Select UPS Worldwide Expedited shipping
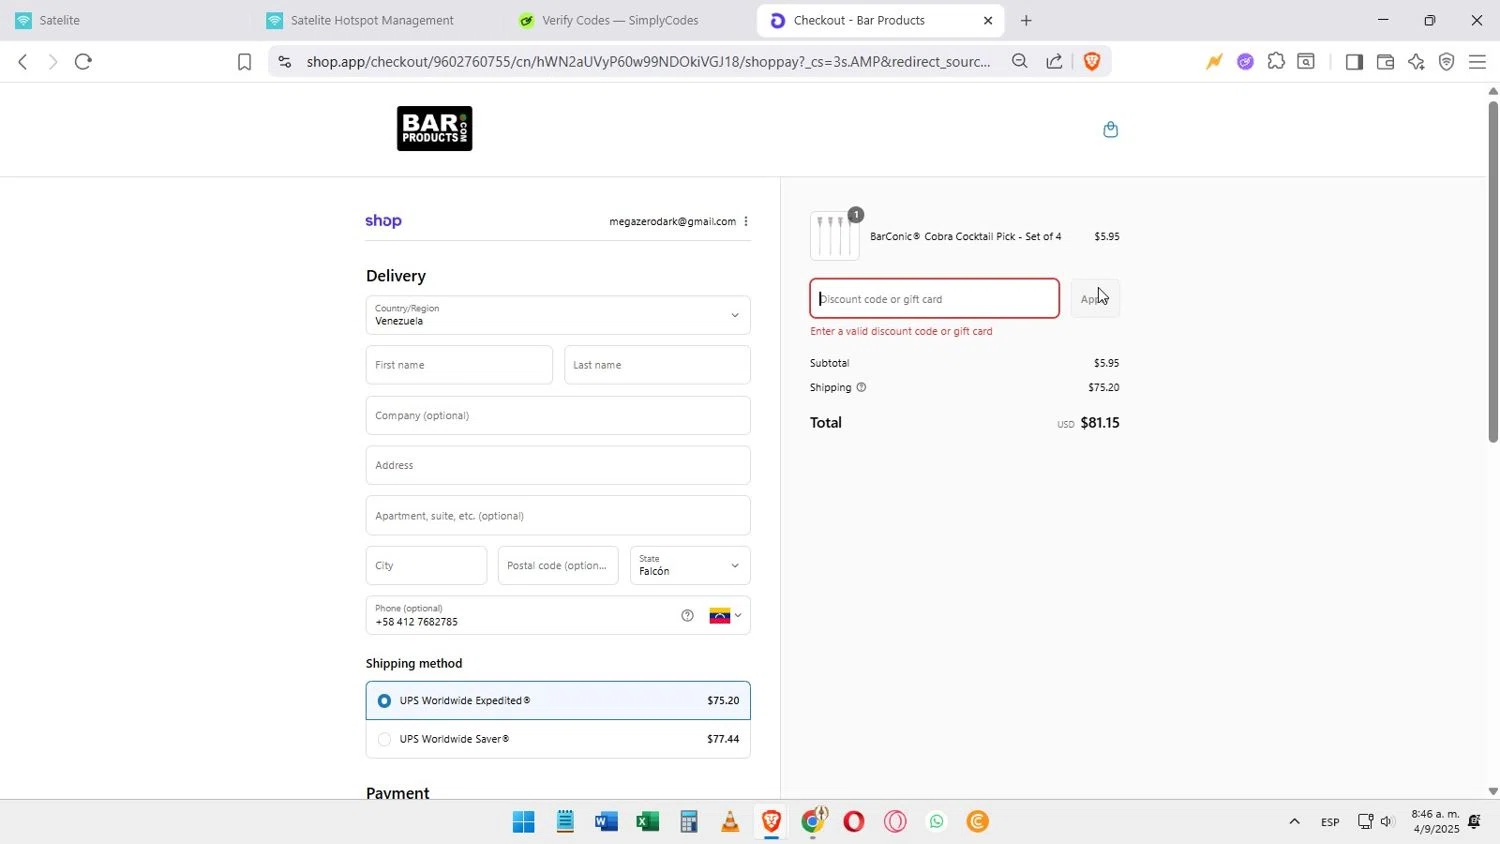This screenshot has width=1500, height=844. tap(558, 700)
